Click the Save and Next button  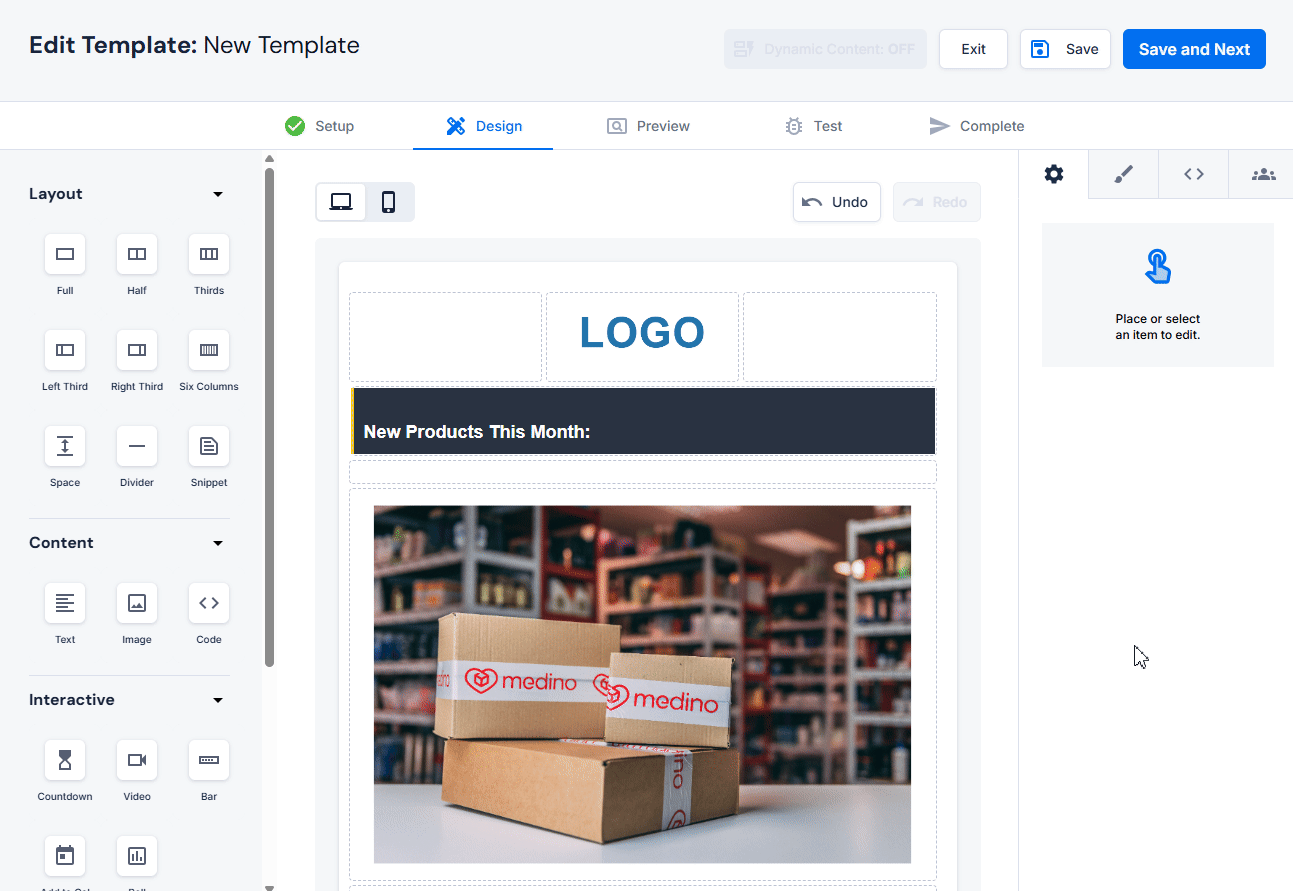[1194, 49]
